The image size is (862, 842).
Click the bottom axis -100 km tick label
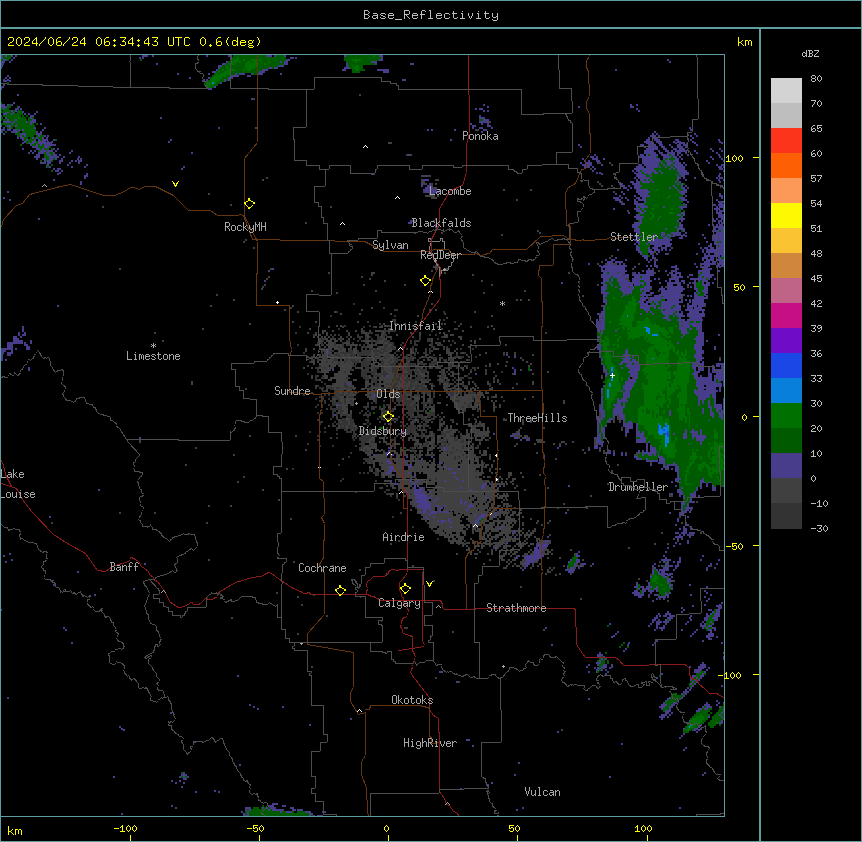coord(125,828)
